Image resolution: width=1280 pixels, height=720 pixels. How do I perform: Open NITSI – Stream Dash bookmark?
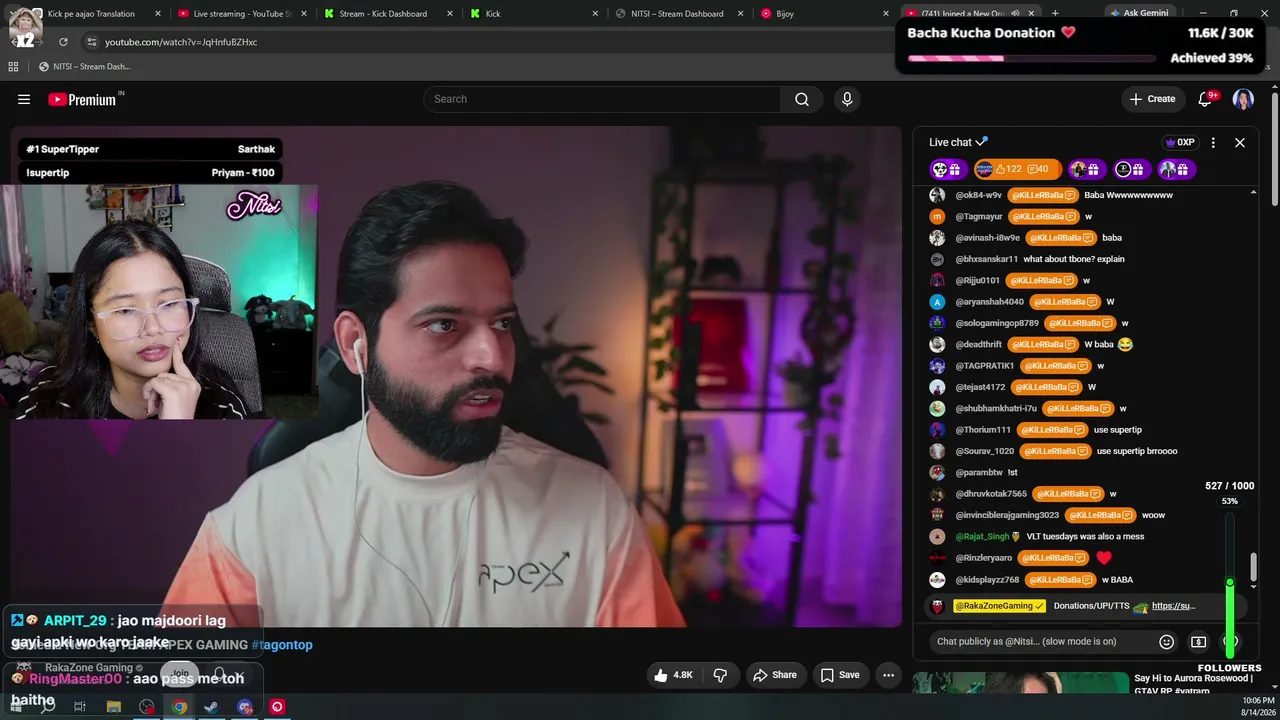coord(84,67)
